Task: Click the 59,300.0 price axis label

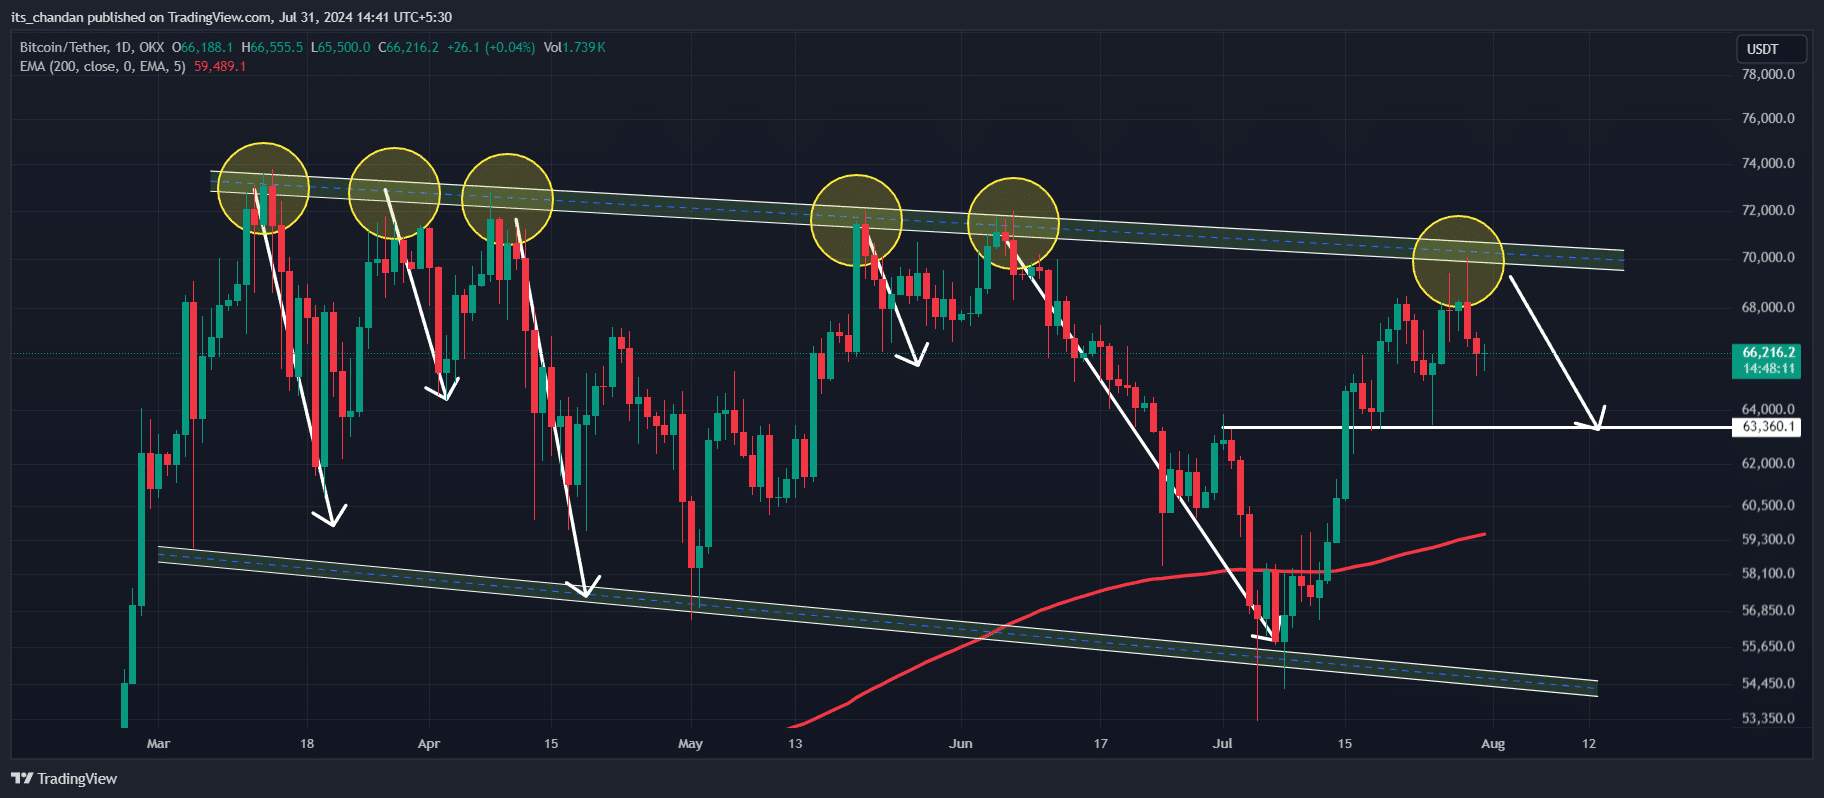Action: point(1768,539)
